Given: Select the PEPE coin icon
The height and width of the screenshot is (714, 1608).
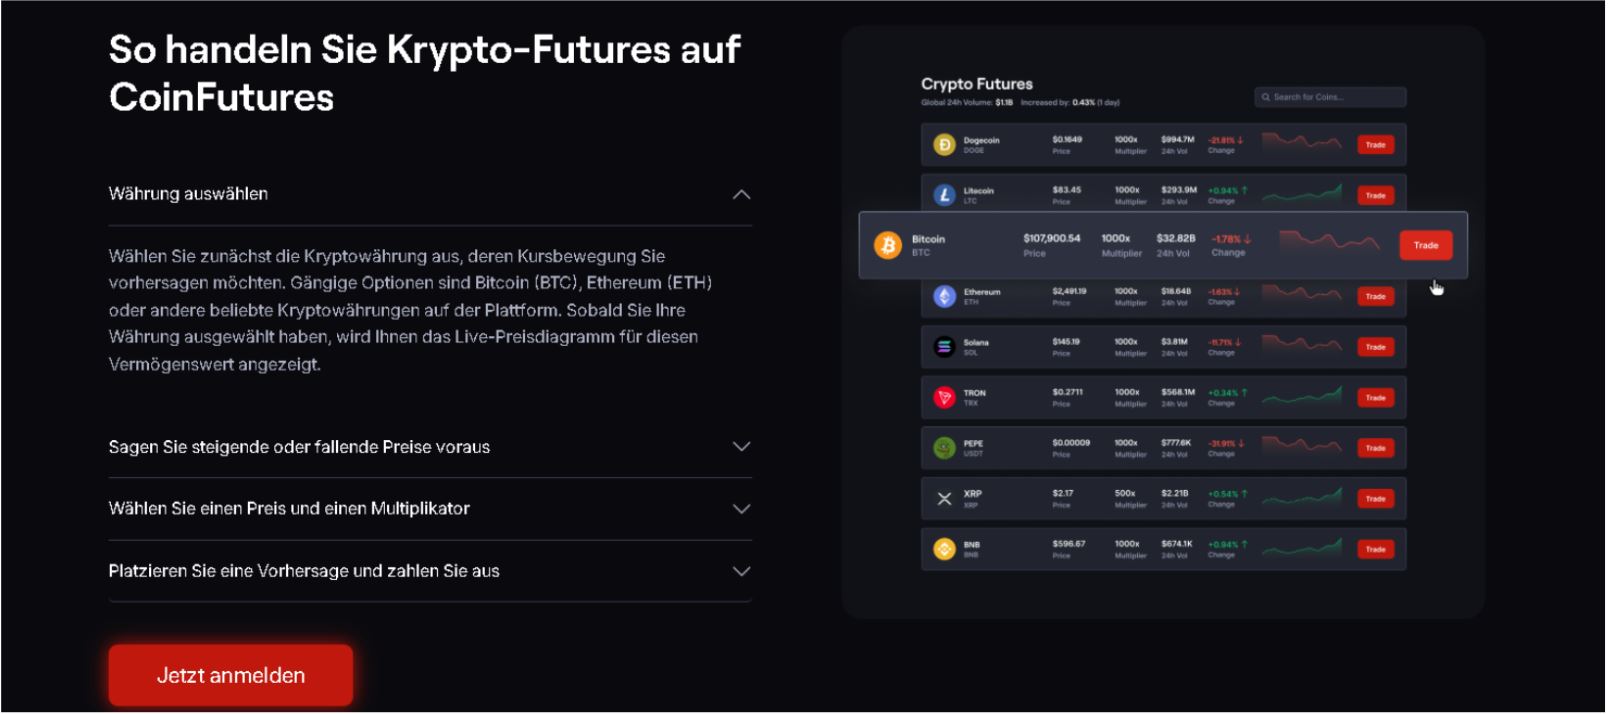Looking at the screenshot, I should point(944,447).
